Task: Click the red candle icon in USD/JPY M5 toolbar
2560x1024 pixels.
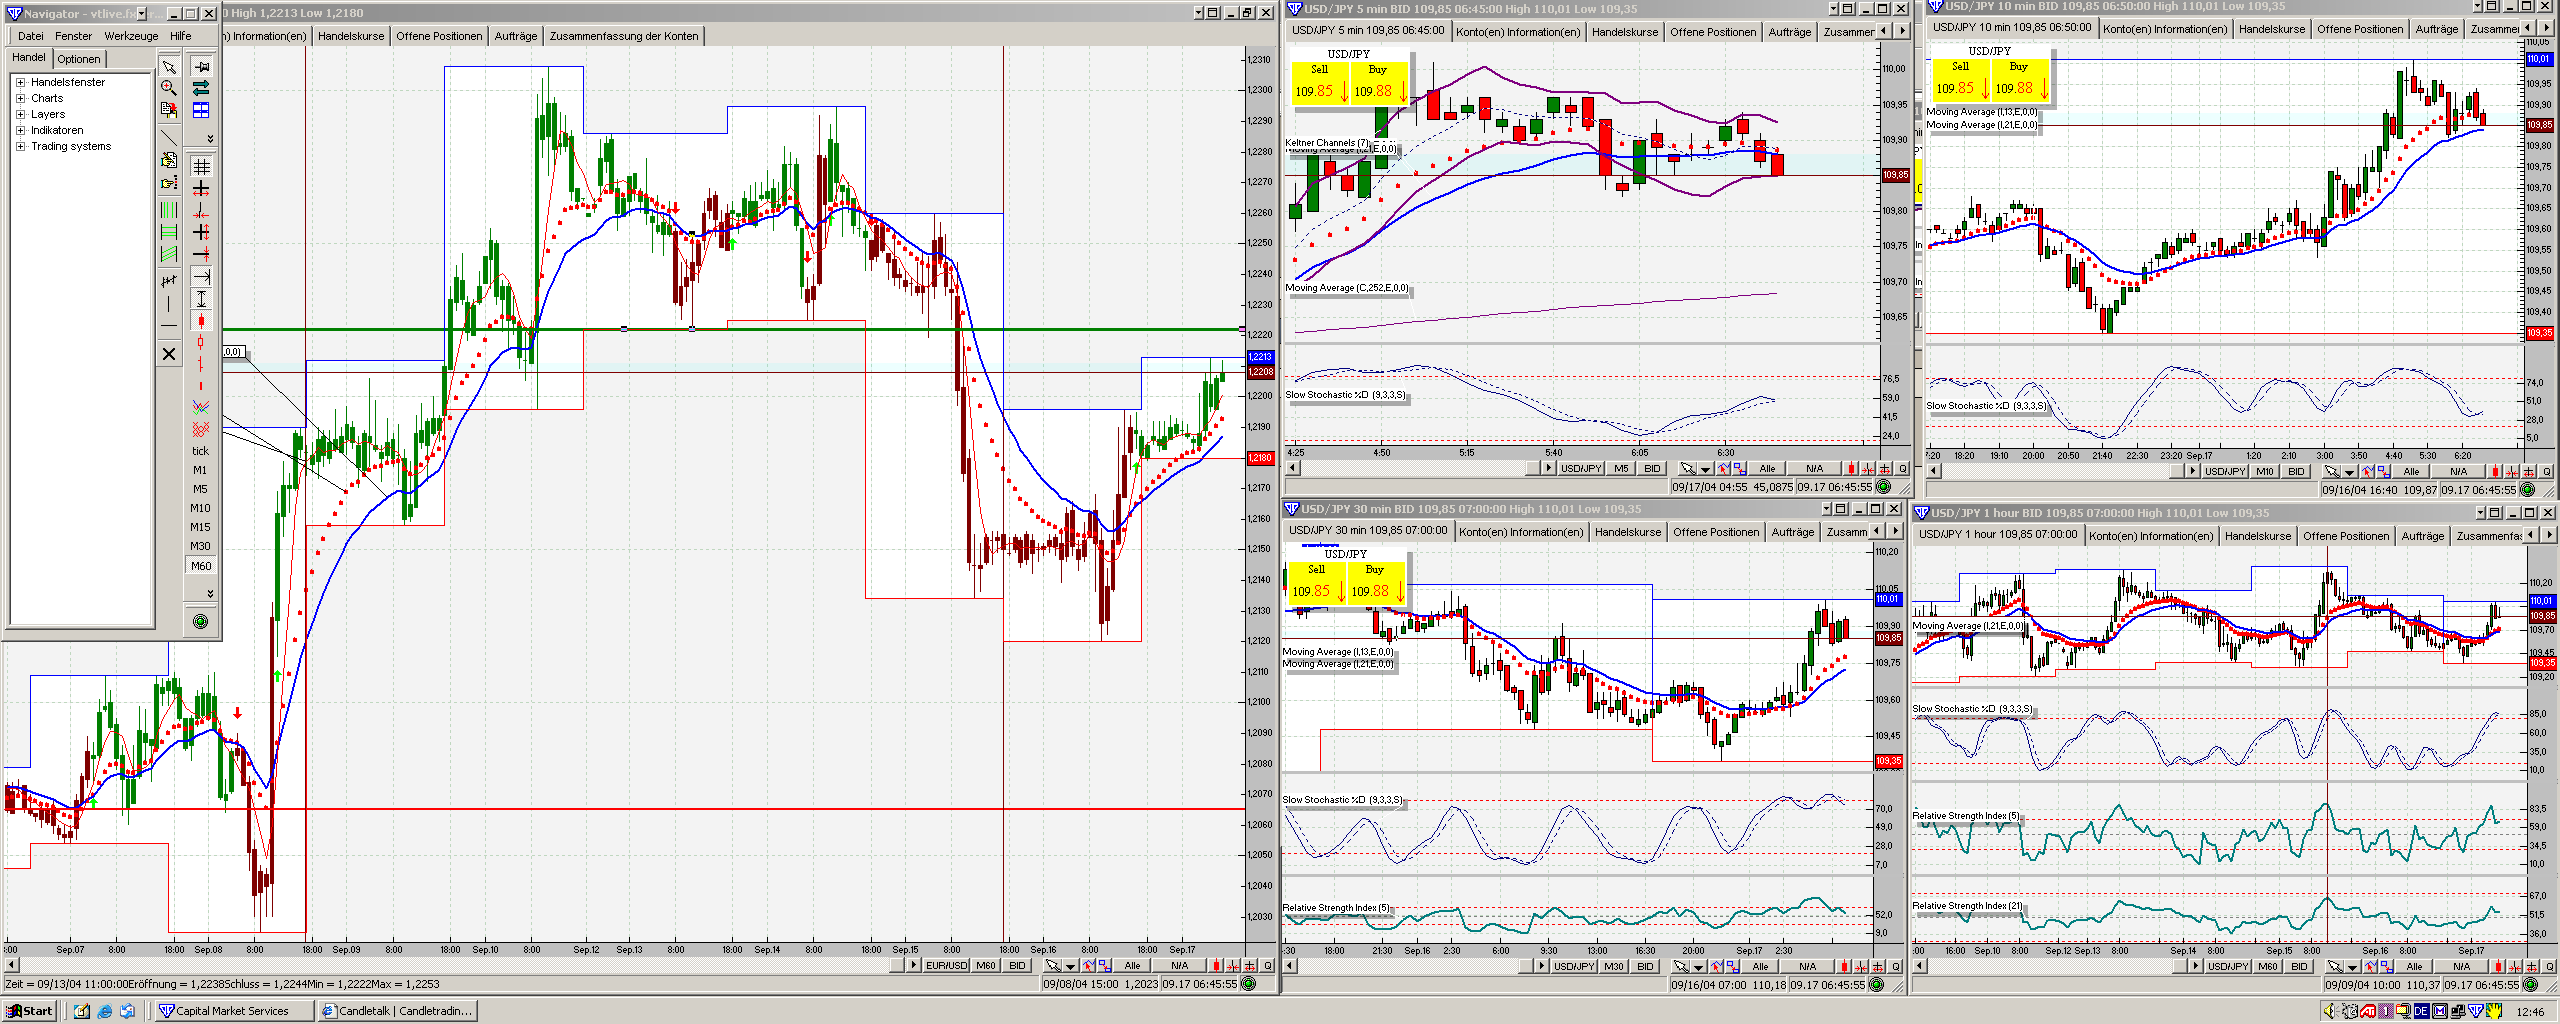Action: tap(1852, 469)
